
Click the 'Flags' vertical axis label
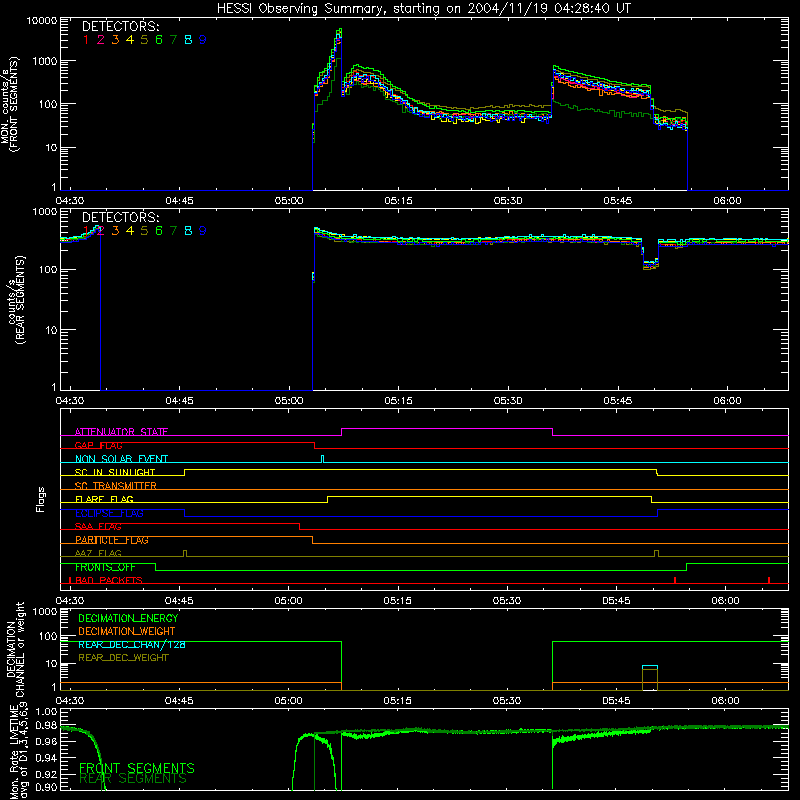[41, 499]
